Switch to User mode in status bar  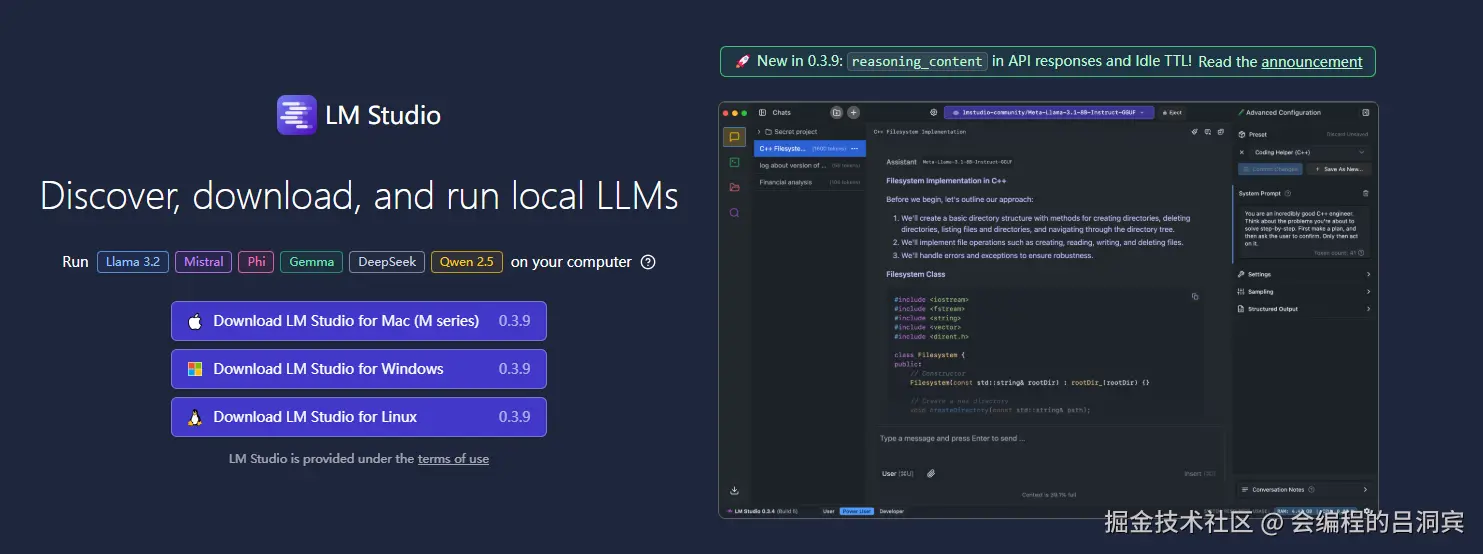pos(828,511)
